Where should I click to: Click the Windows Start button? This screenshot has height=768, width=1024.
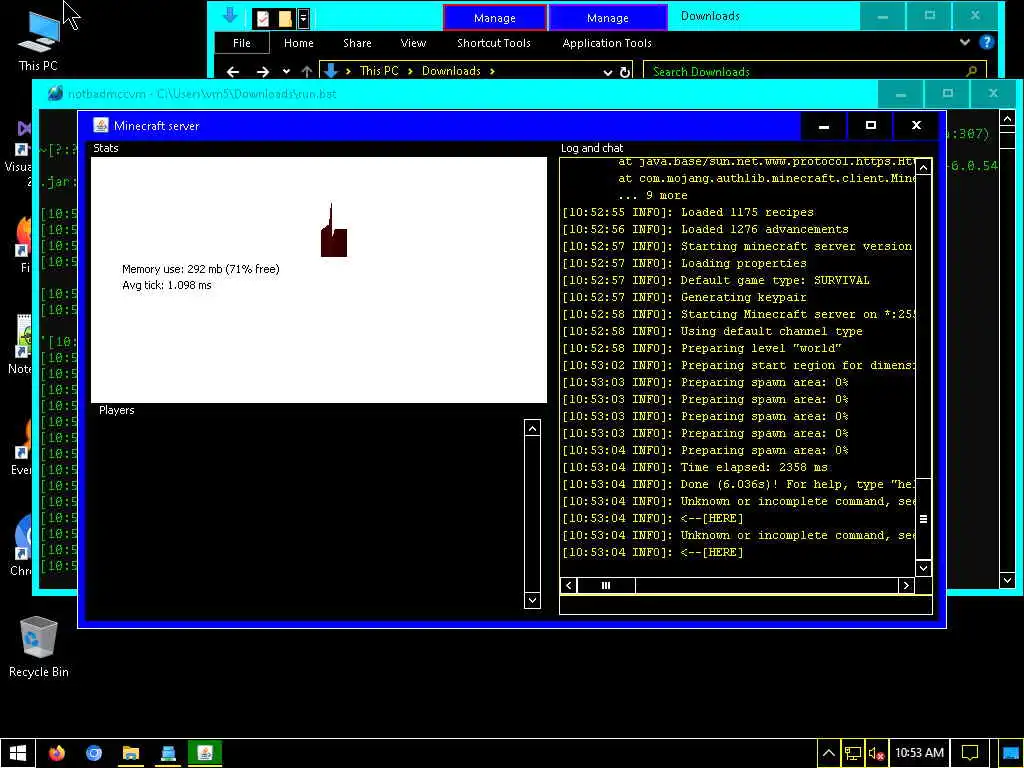pyautogui.click(x=18, y=753)
